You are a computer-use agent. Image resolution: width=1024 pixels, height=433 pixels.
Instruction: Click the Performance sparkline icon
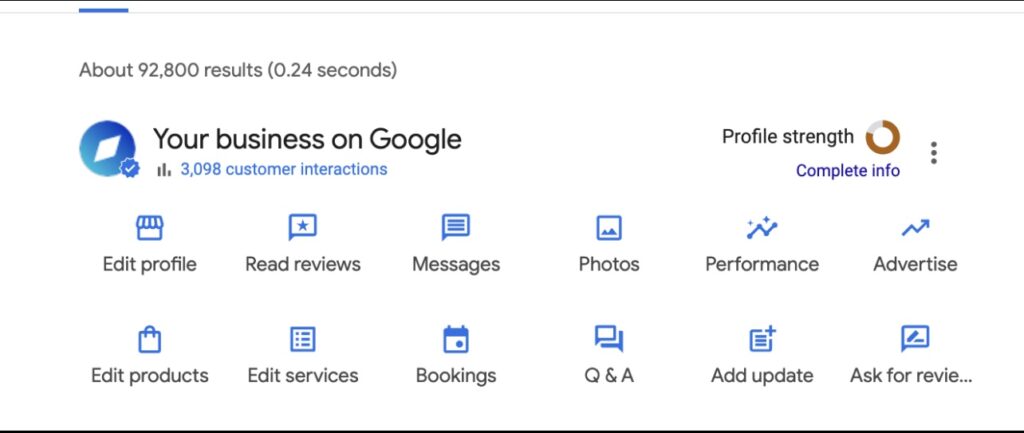pos(762,228)
